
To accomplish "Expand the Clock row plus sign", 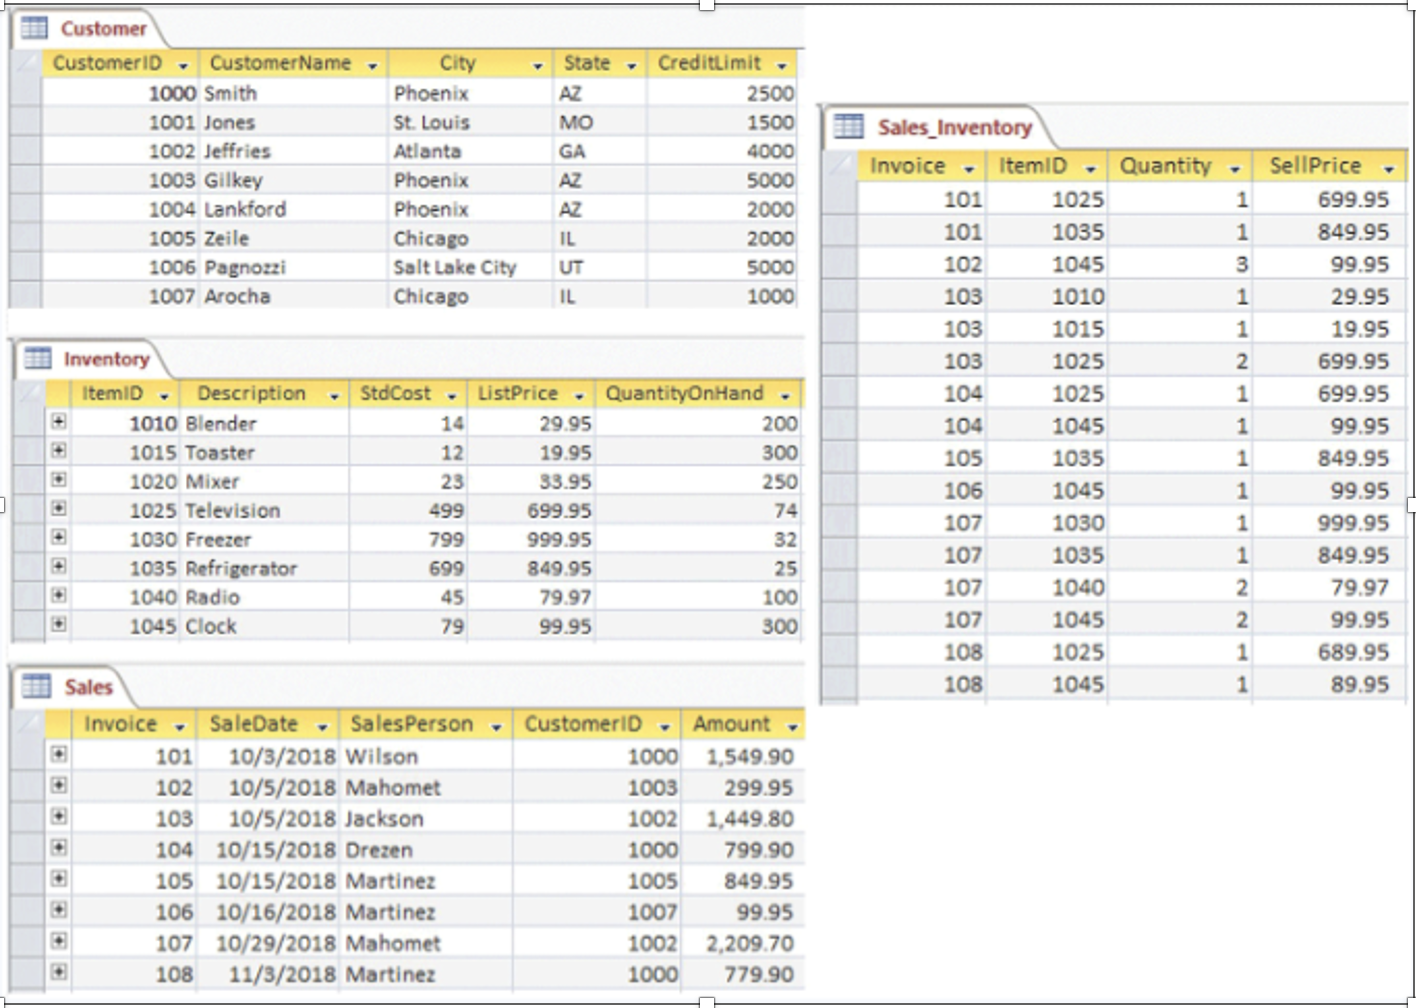I will click(59, 624).
